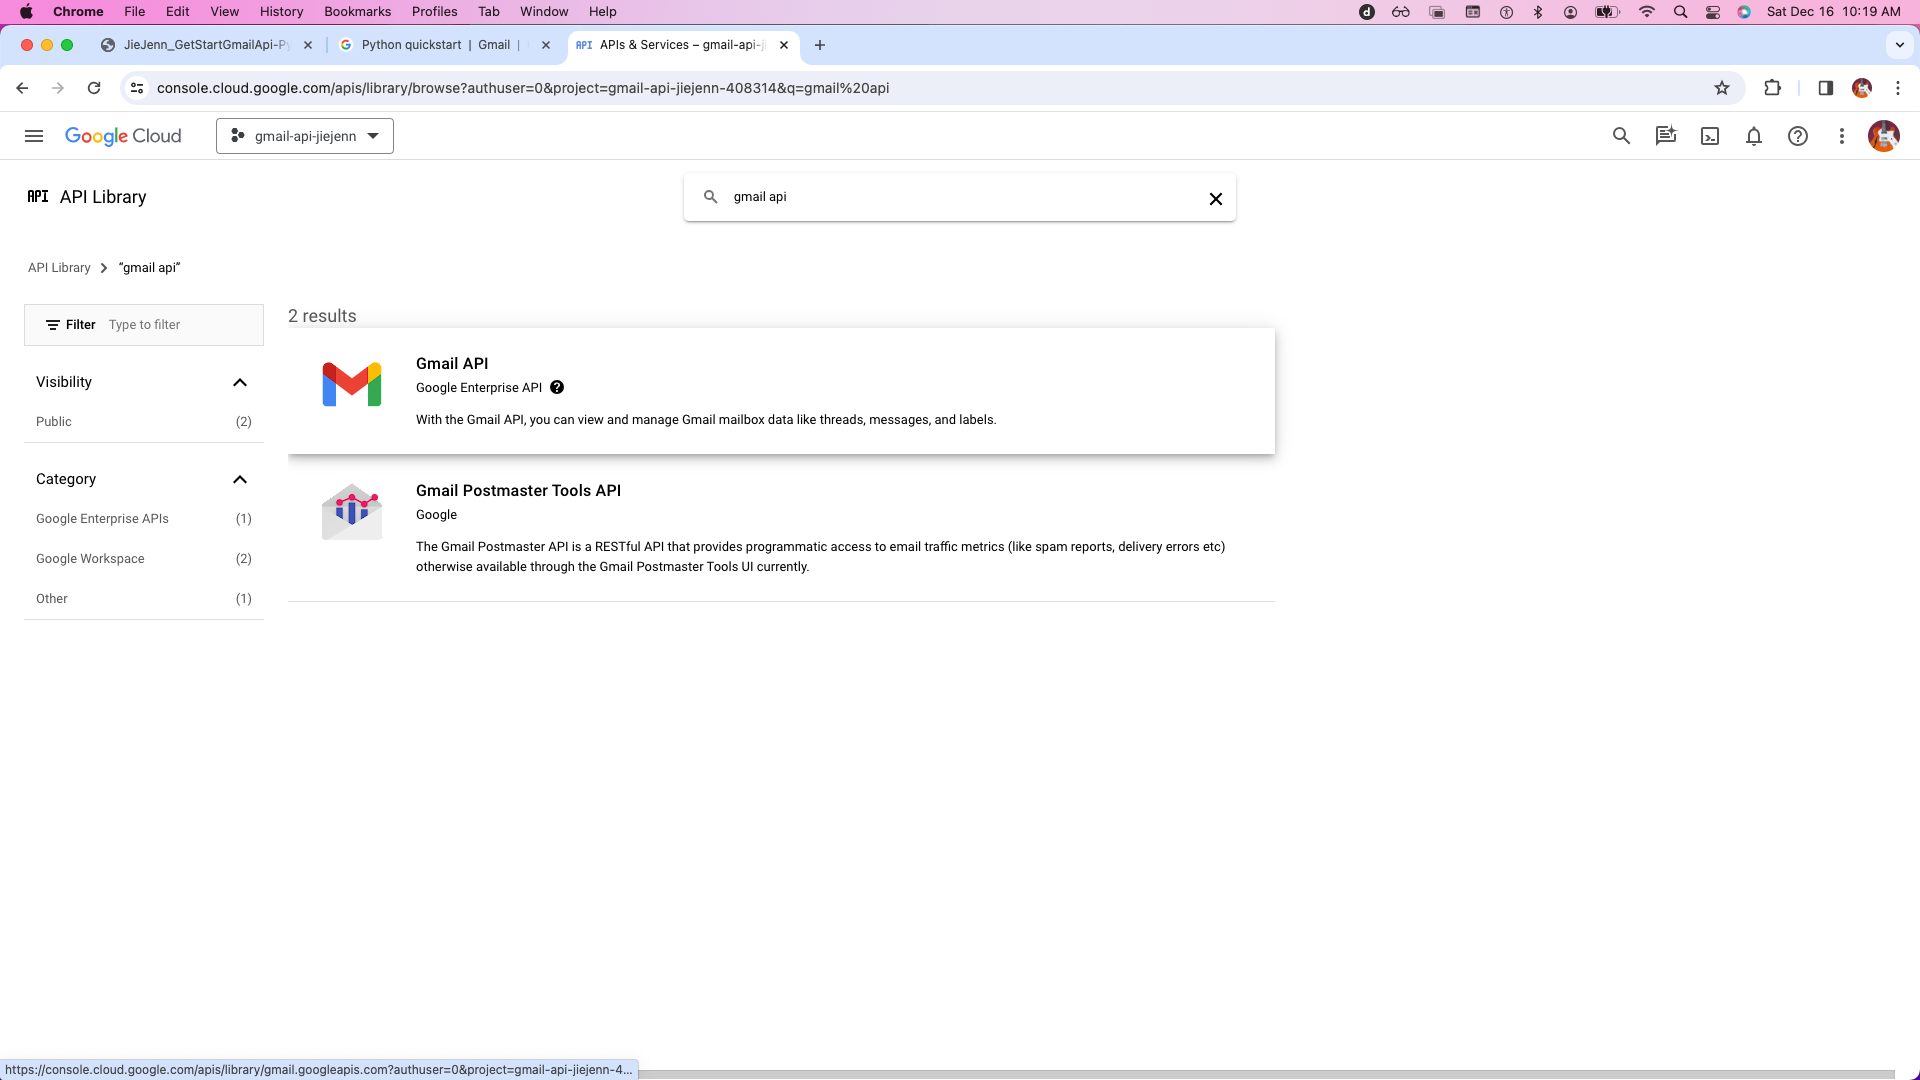Click the search field containing gmail api
Screen dimensions: 1920x1080
[x=960, y=197]
